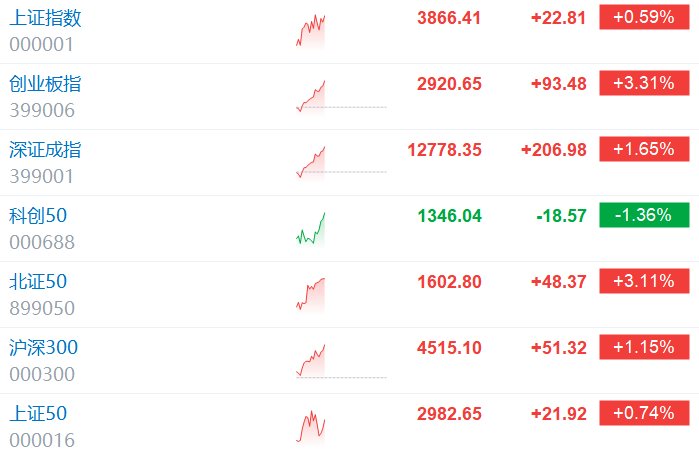Screen dimensions: 699x450
Task: Open the 创业板指 index link
Action: click(x=45, y=84)
